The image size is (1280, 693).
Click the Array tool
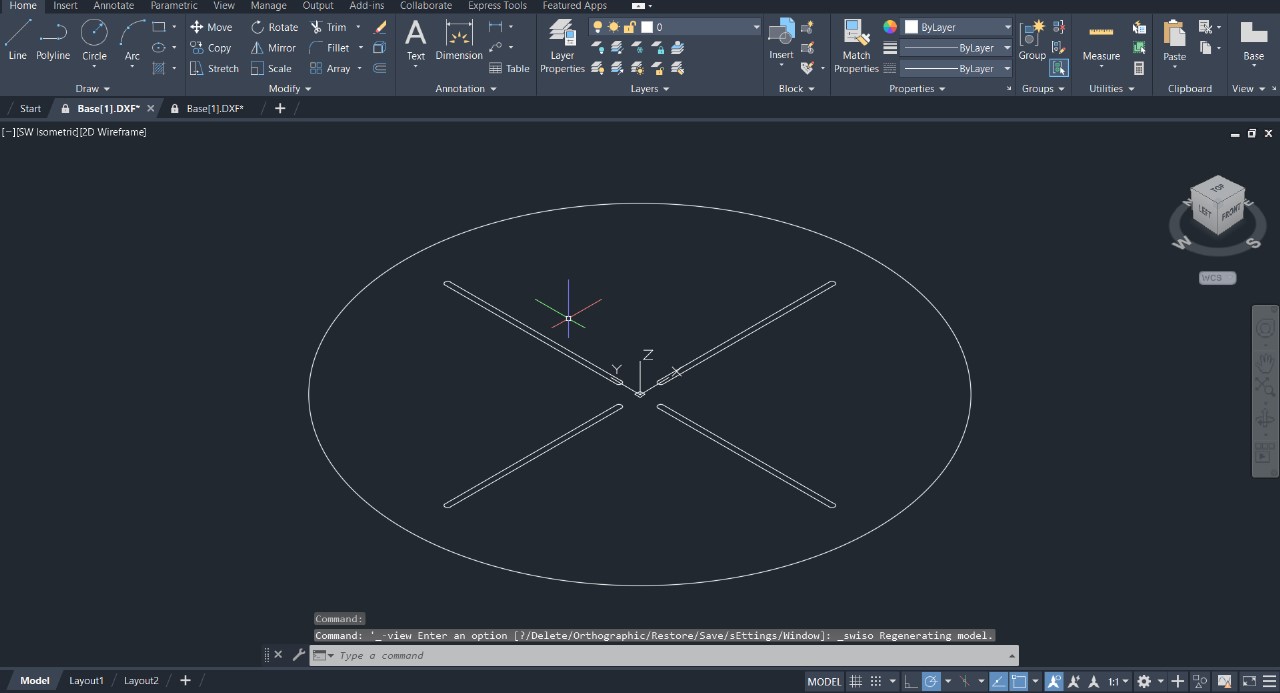coord(330,69)
